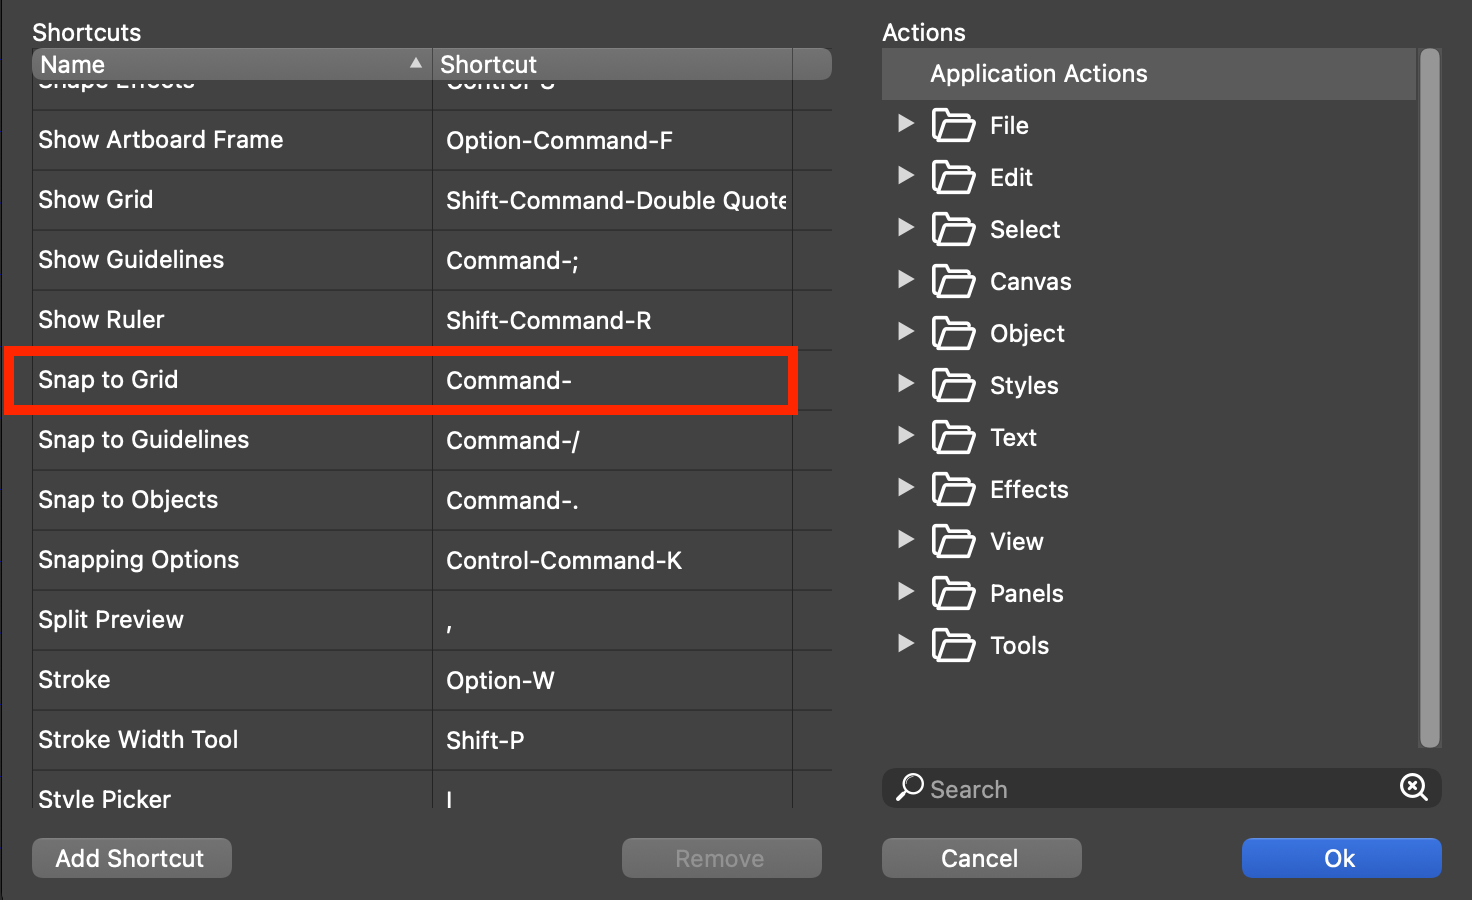
Task: Expand the Select actions group
Action: coord(906,228)
